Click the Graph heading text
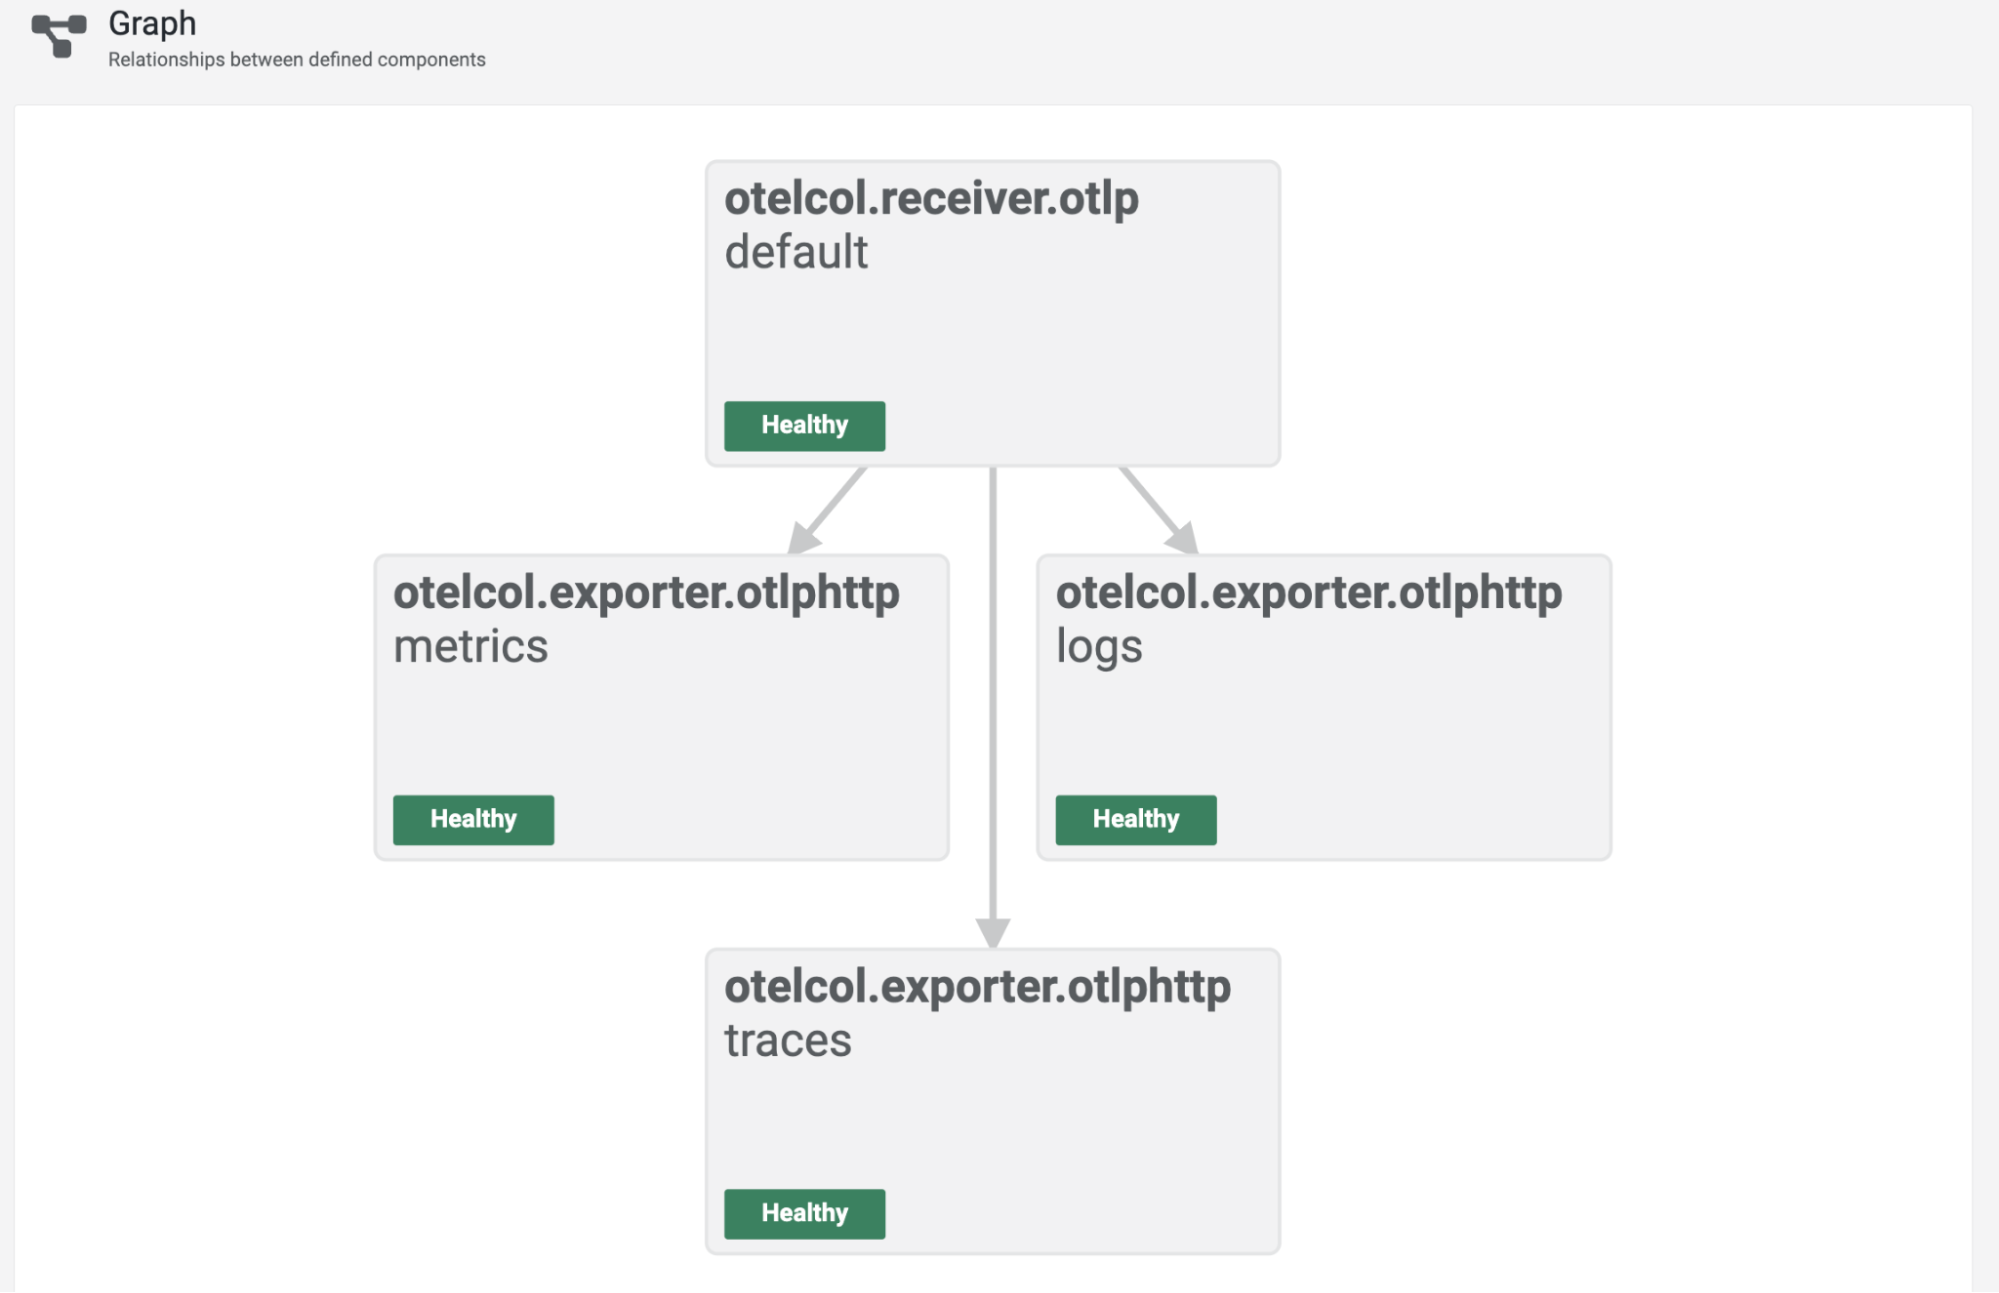The image size is (1999, 1293). (x=151, y=23)
